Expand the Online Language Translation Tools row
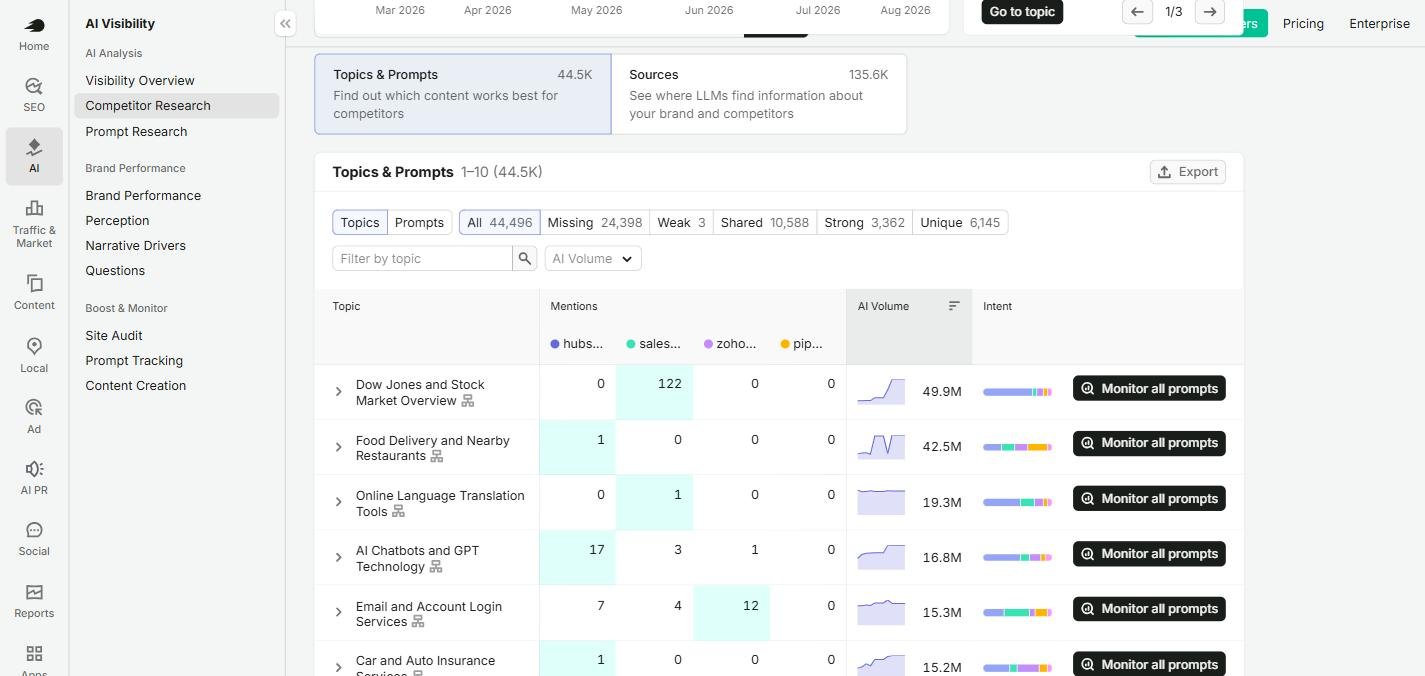Screen dimensions: 1425x676 coord(339,502)
